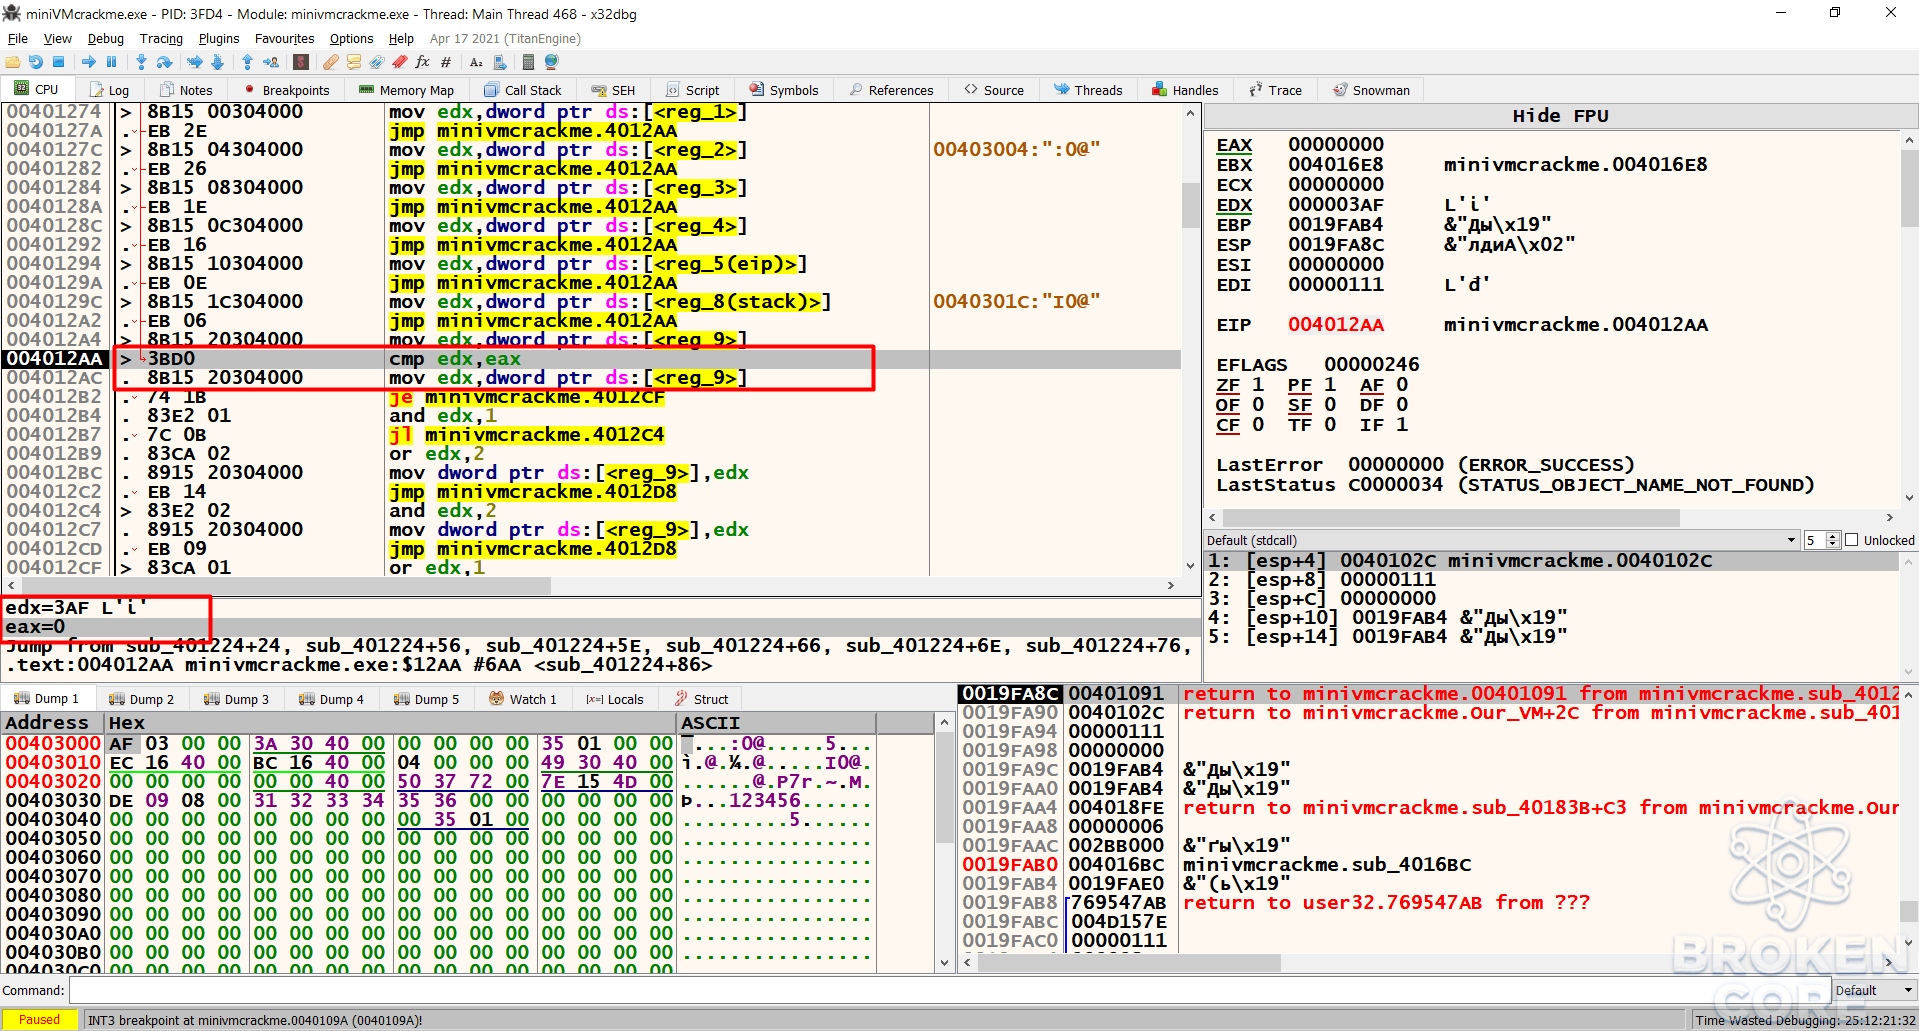Switch to the Memory Map tab

point(406,90)
